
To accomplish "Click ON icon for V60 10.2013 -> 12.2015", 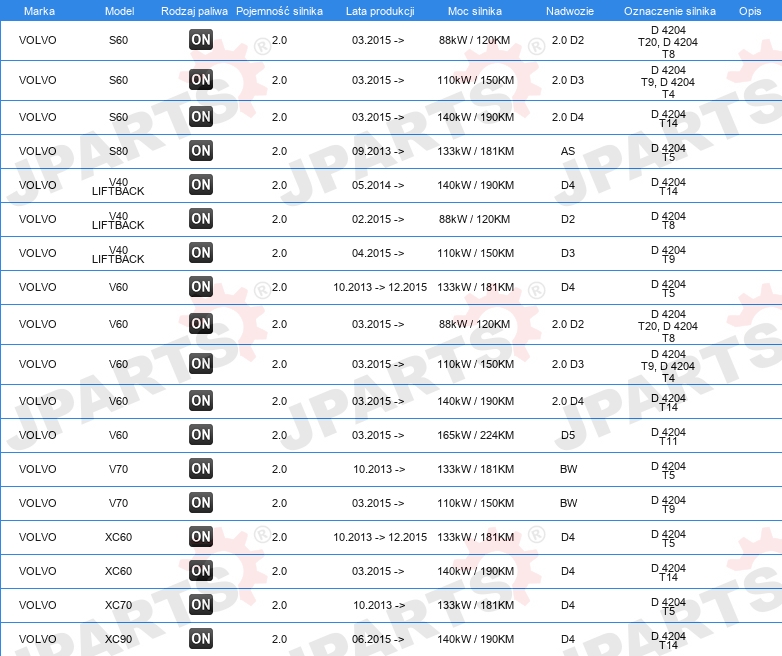I will tap(201, 287).
